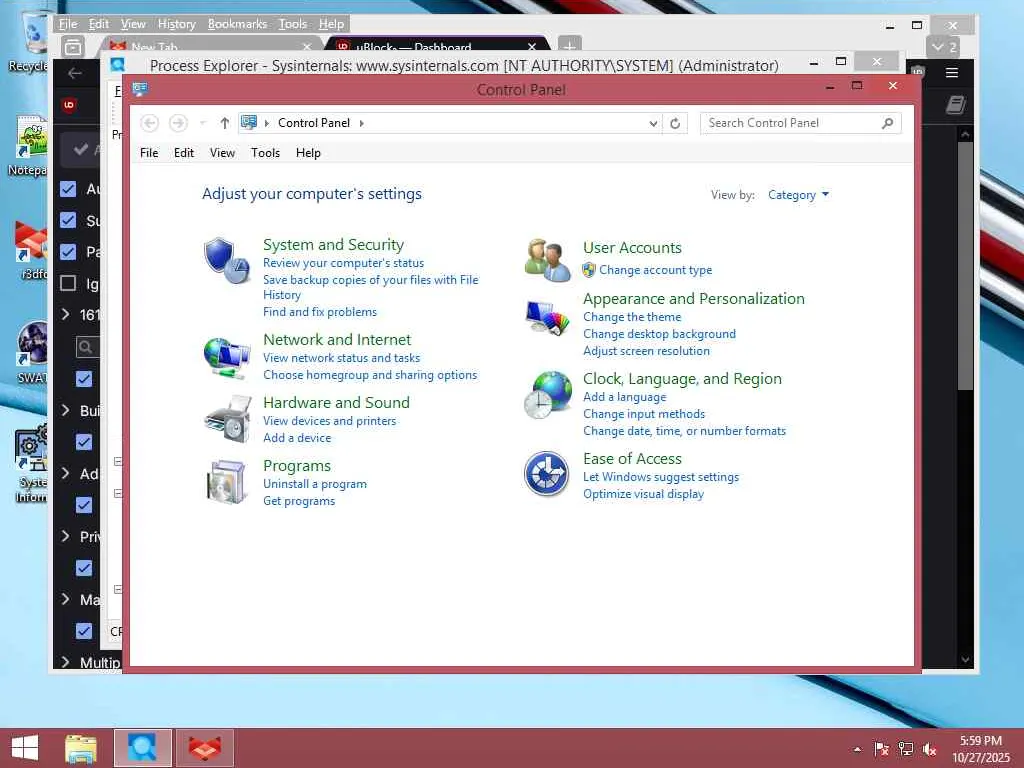Refresh the Control Panel address bar
Image resolution: width=1024 pixels, height=768 pixels.
[x=675, y=123]
